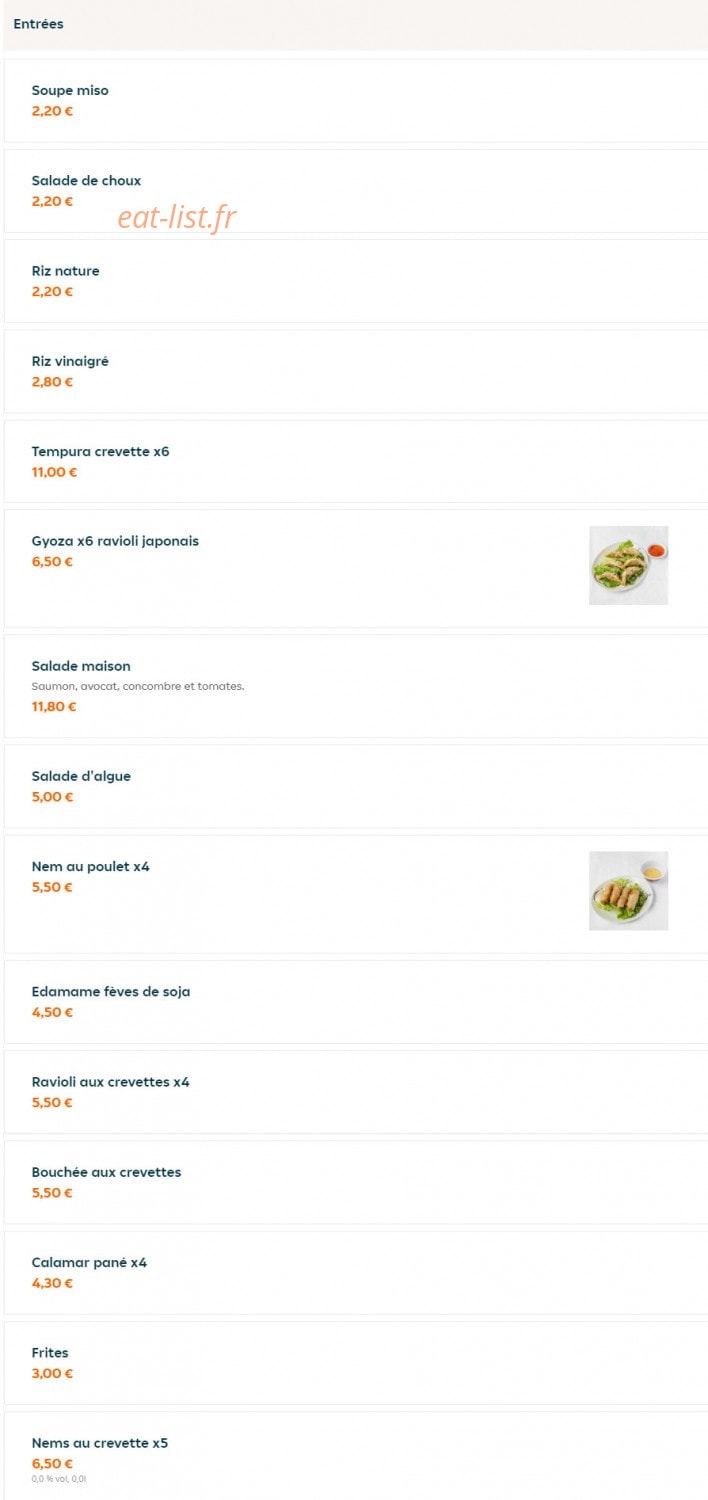Viewport: 708px width, 1500px height.
Task: Click the eat-list.fr watermark link
Action: [177, 216]
